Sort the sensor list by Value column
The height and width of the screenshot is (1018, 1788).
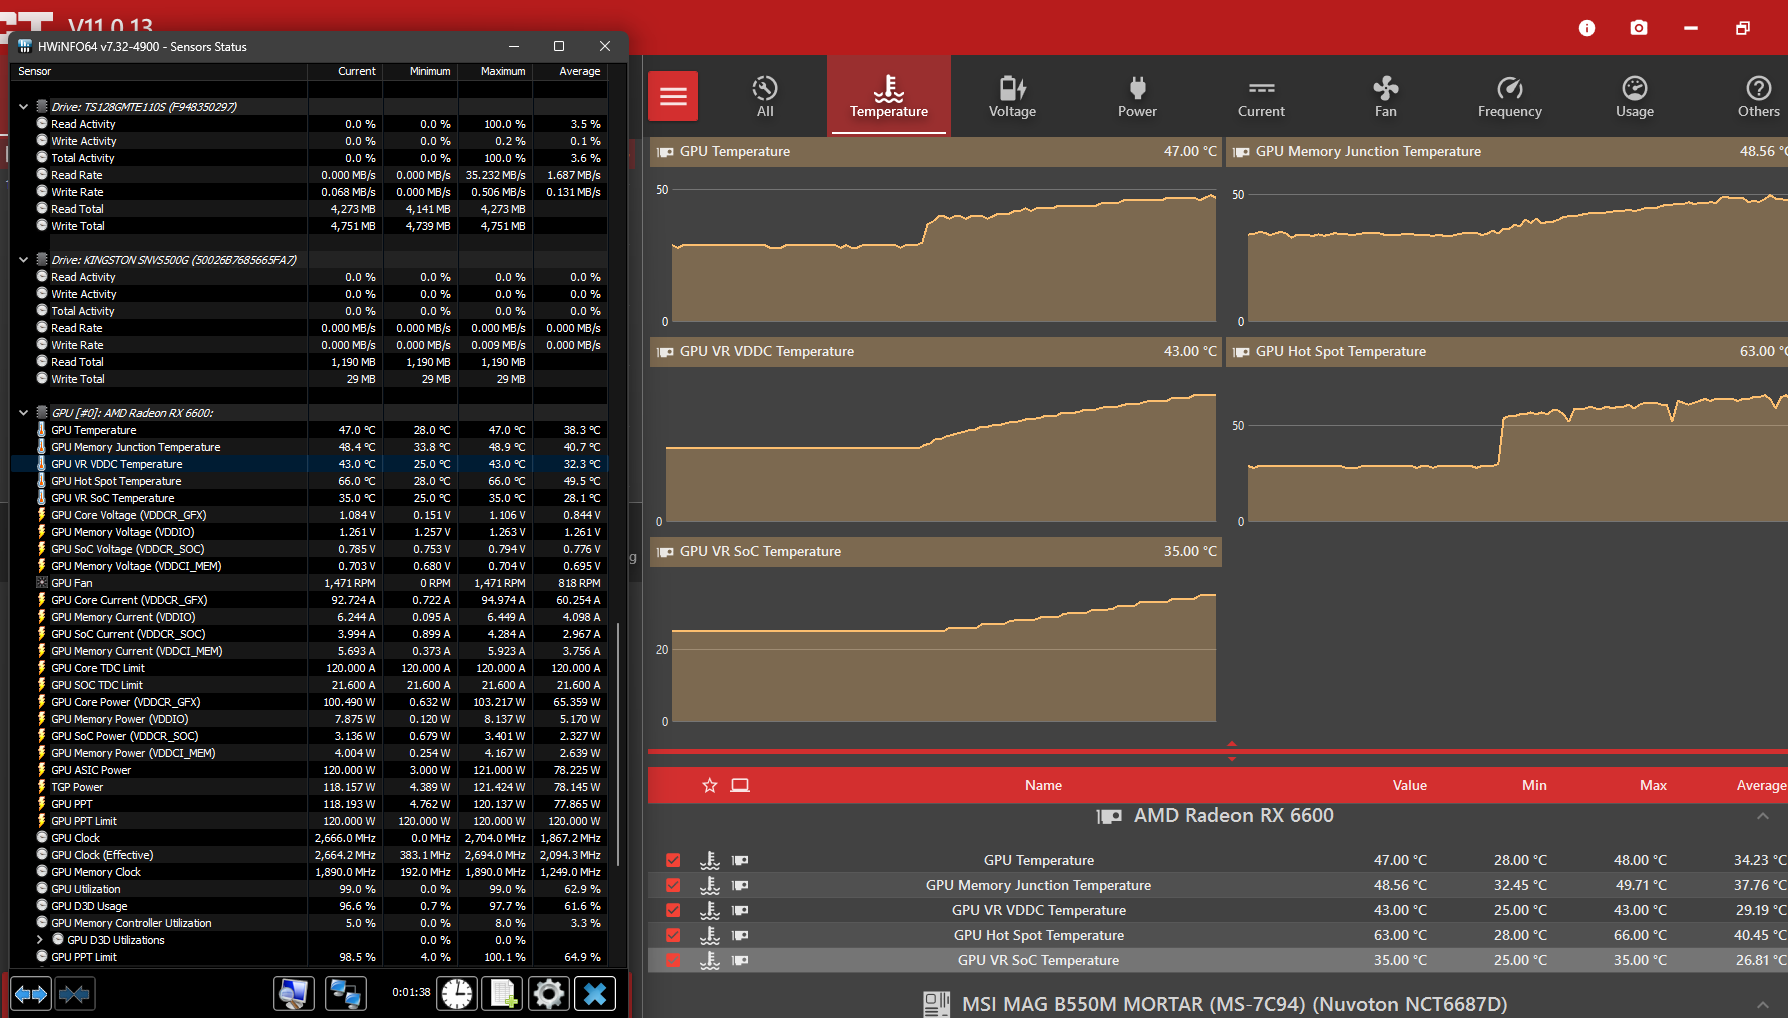[x=1410, y=786]
